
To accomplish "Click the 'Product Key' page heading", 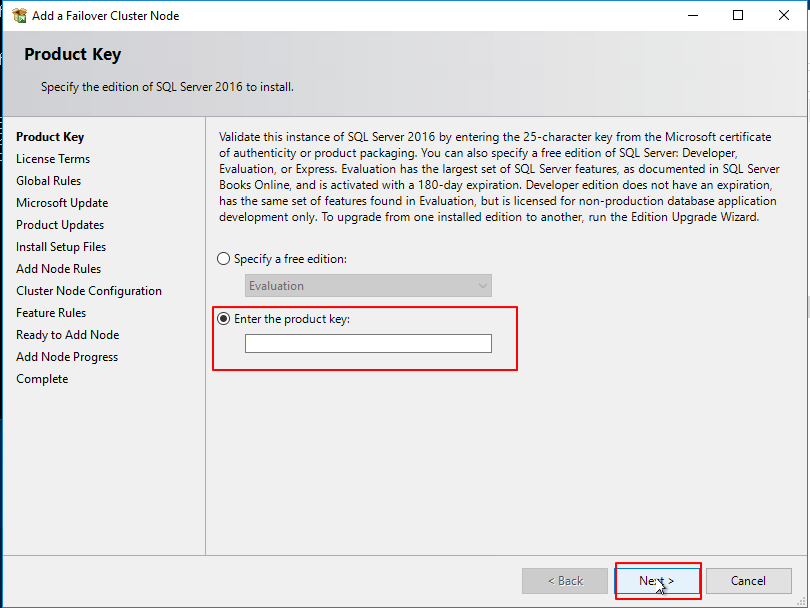I will [73, 54].
